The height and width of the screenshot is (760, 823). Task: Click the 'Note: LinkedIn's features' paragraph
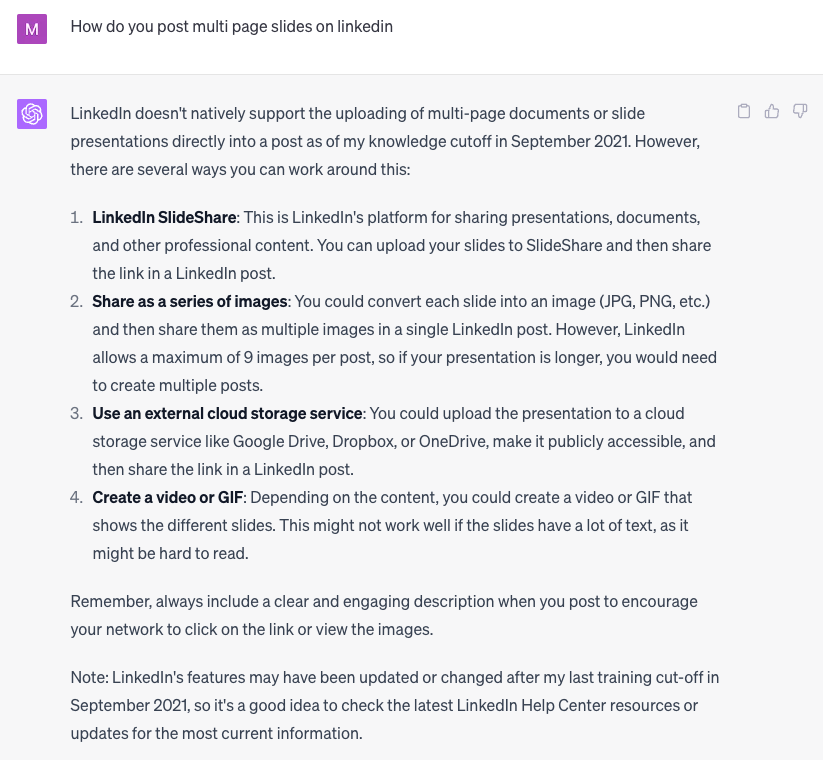pos(395,705)
